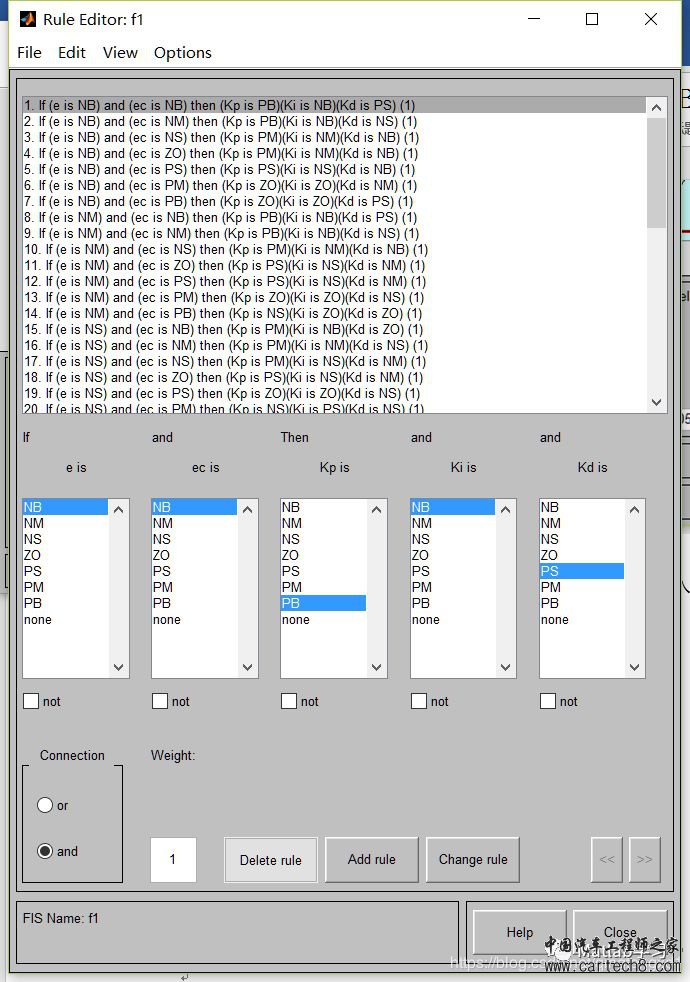Select rule 15 in the rule list
Screen dimensions: 690x982
(x=334, y=329)
